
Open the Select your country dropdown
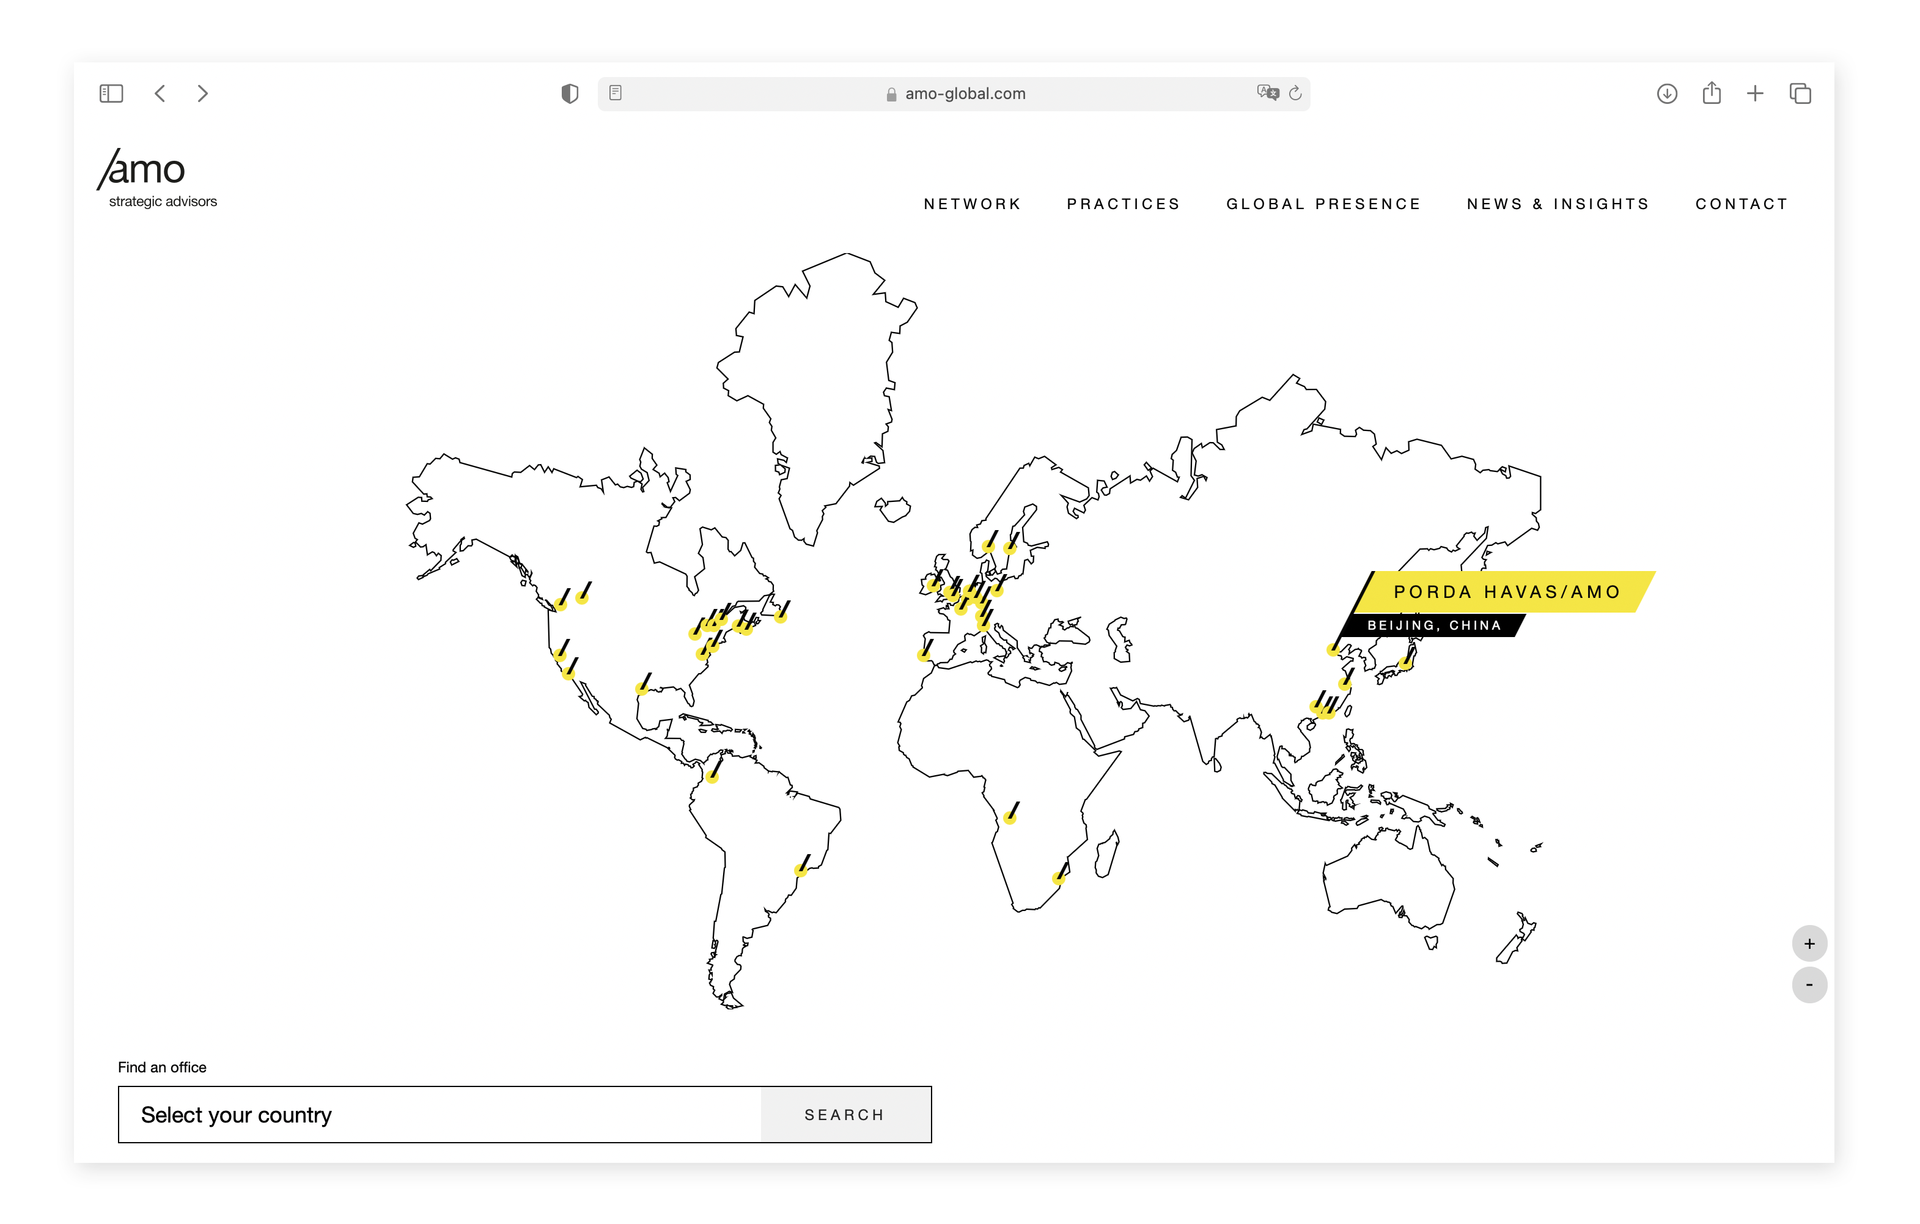coord(440,1115)
